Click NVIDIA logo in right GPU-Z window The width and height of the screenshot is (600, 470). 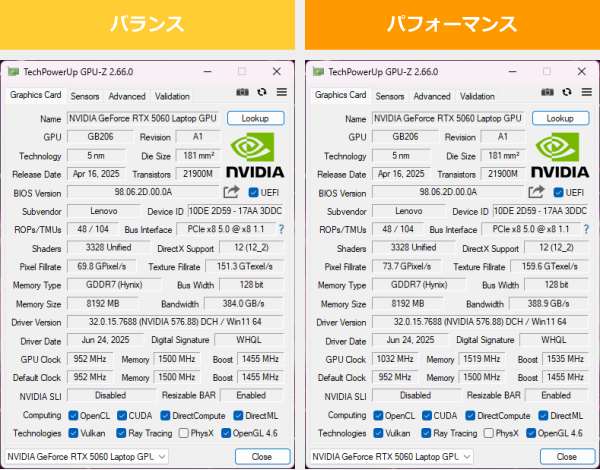tap(560, 155)
